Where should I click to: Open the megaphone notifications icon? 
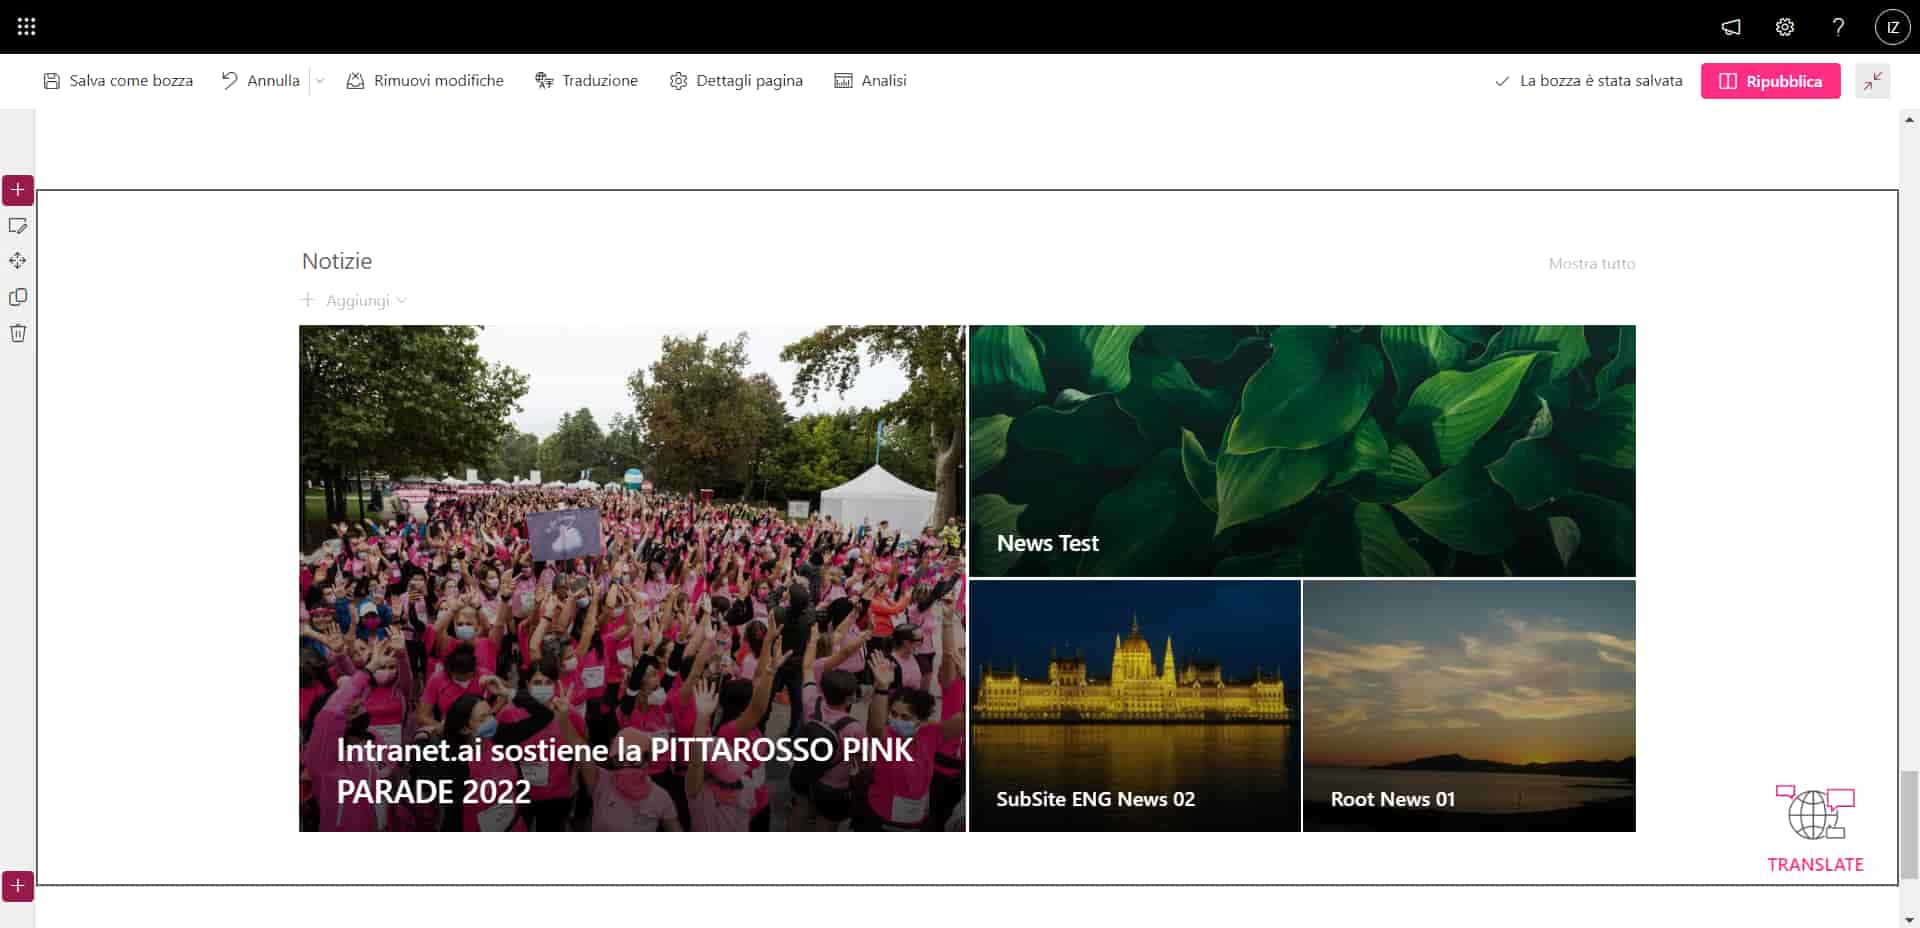pos(1731,27)
